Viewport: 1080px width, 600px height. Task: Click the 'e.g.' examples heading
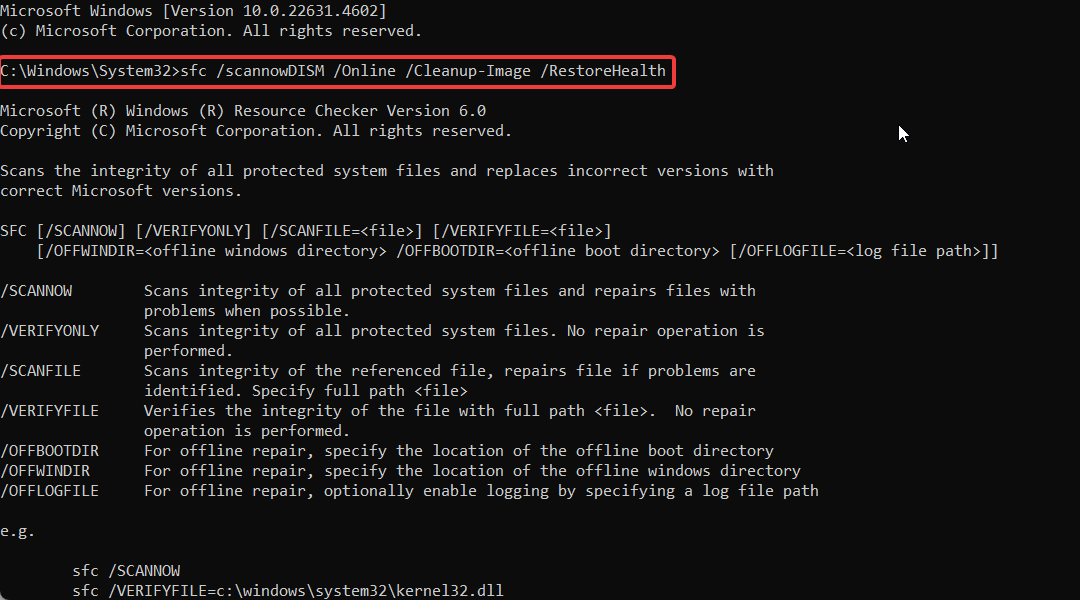(17, 531)
